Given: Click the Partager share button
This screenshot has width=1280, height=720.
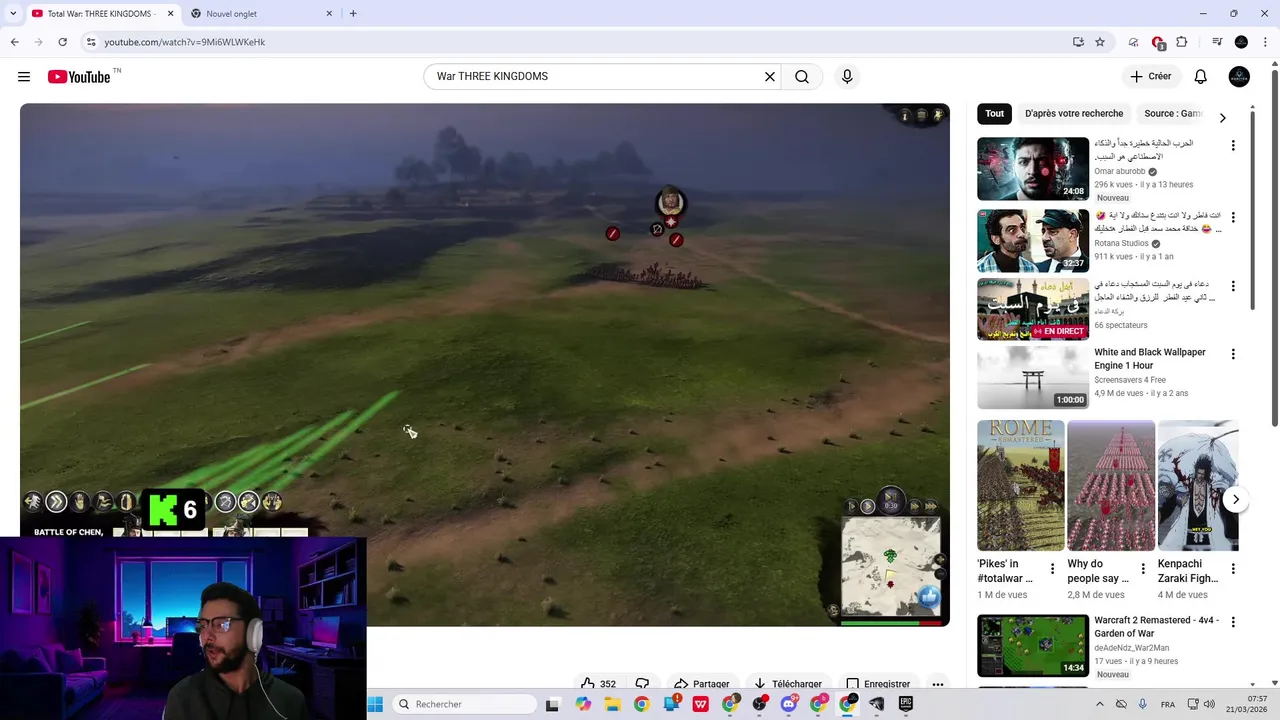Looking at the screenshot, I should 701,684.
